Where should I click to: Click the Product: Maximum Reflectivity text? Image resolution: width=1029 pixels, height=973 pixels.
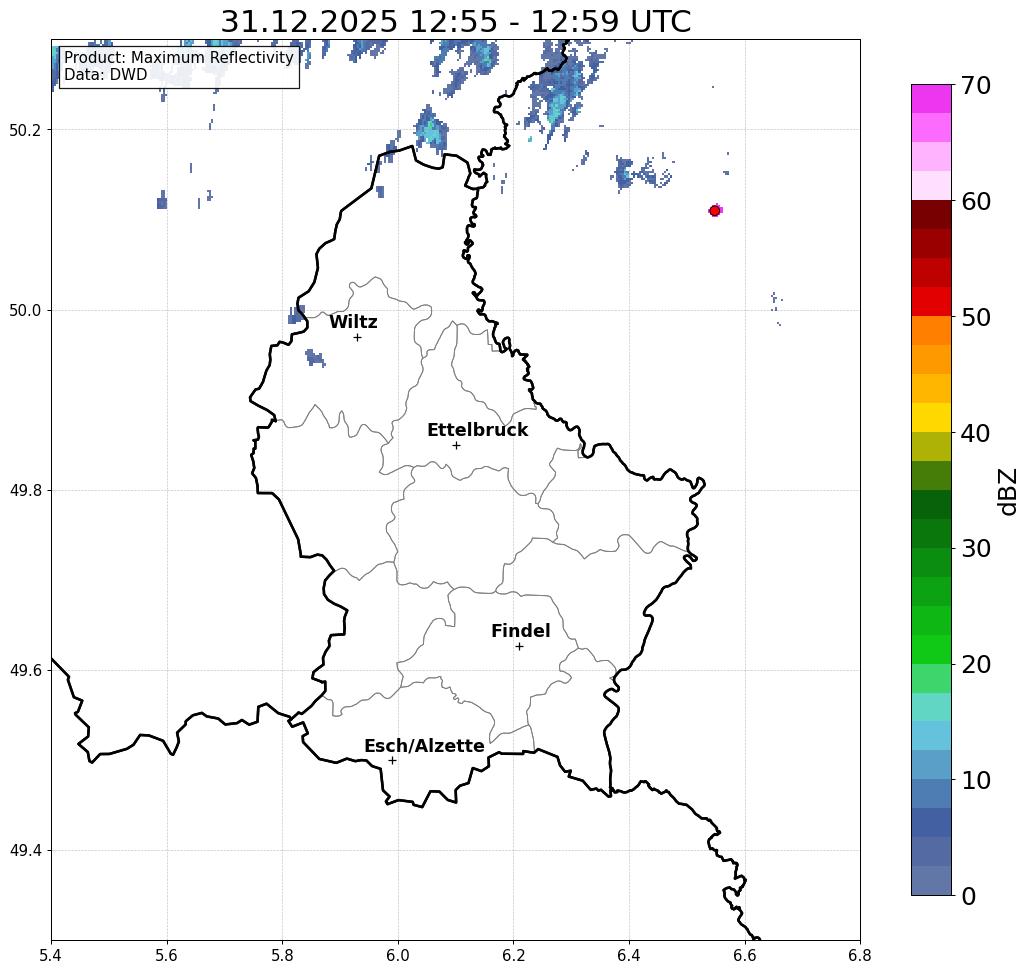(178, 58)
